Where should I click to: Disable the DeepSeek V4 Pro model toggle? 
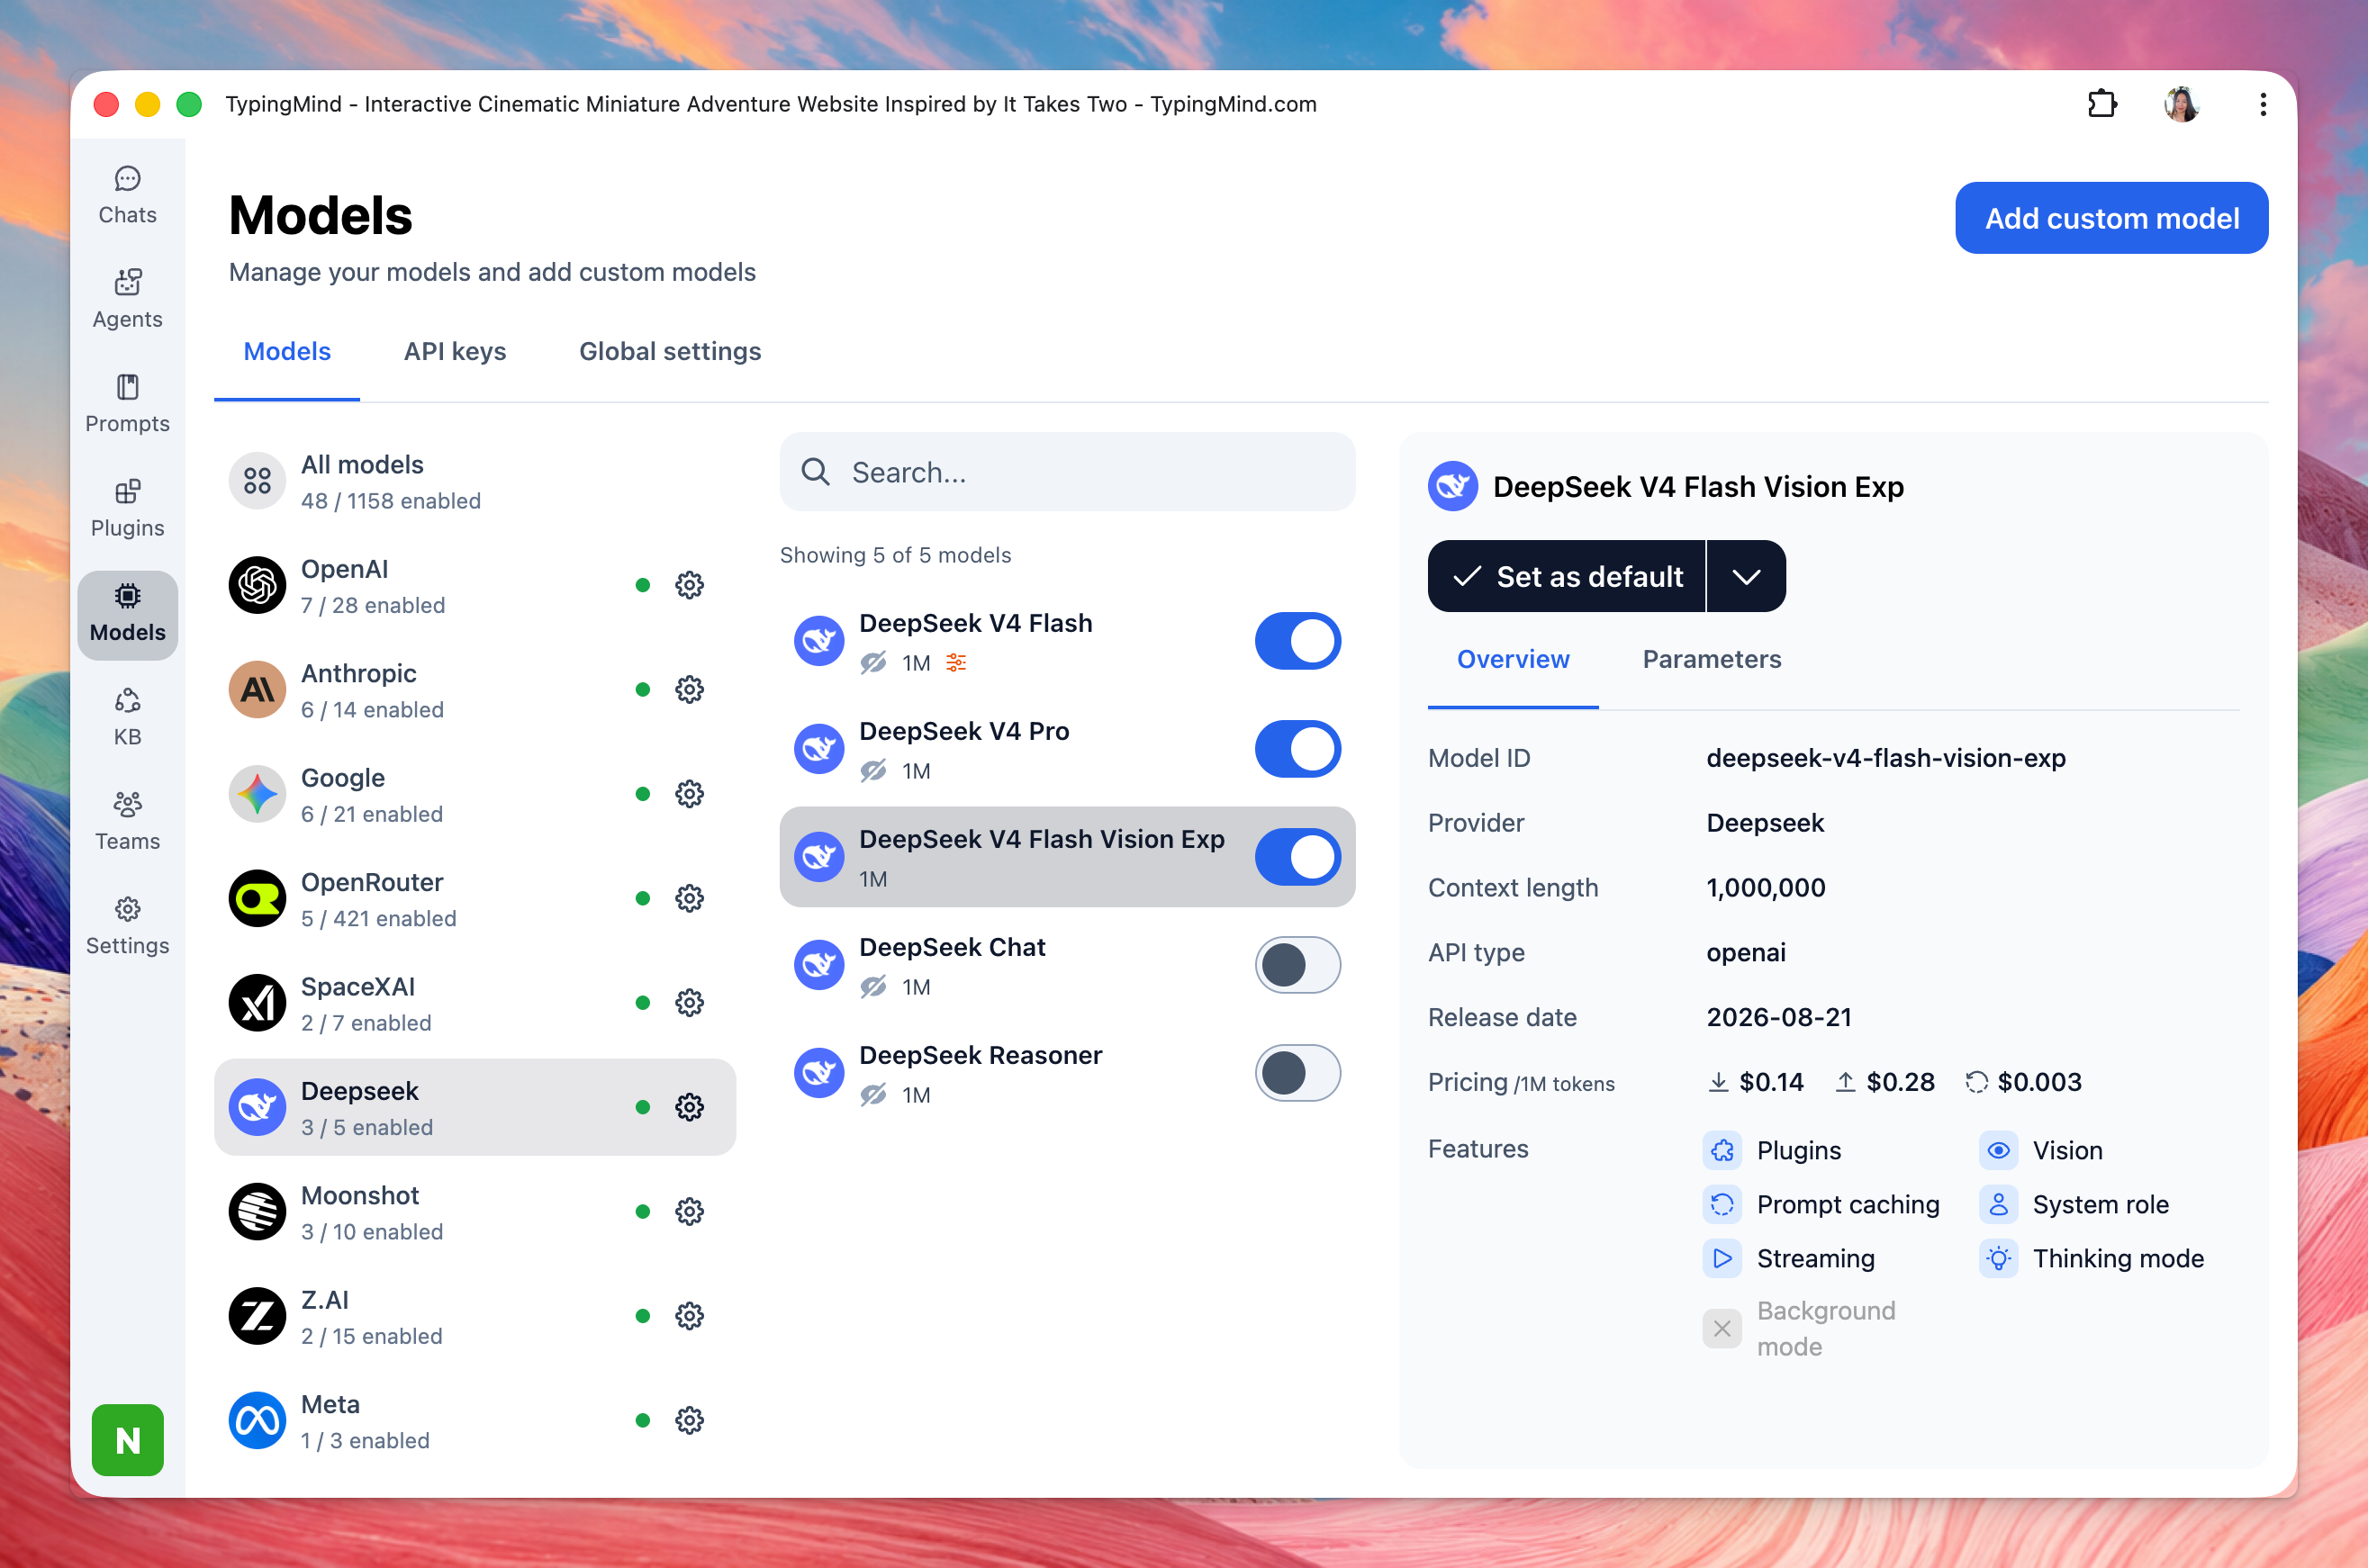1297,749
